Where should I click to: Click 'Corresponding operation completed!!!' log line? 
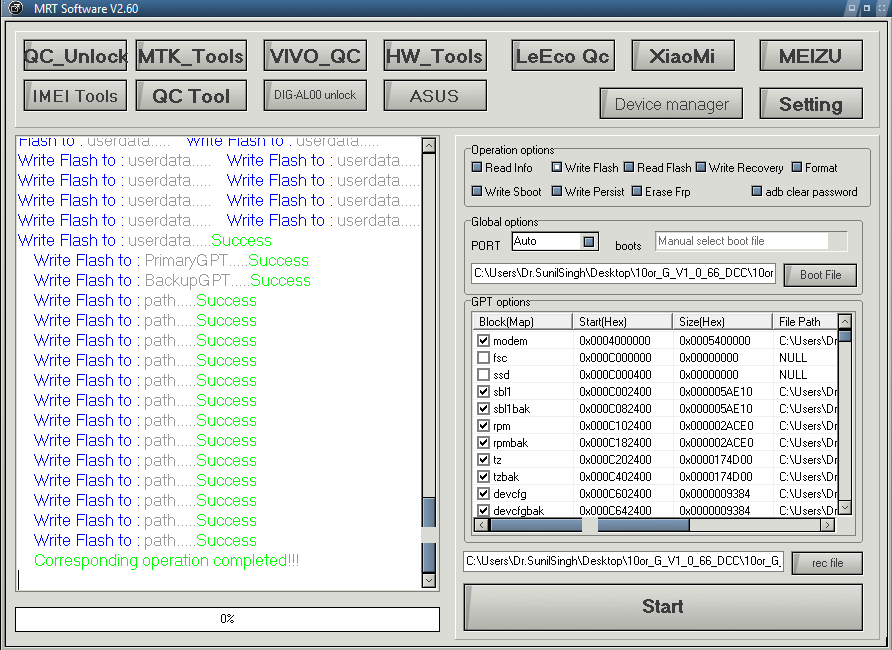point(167,560)
